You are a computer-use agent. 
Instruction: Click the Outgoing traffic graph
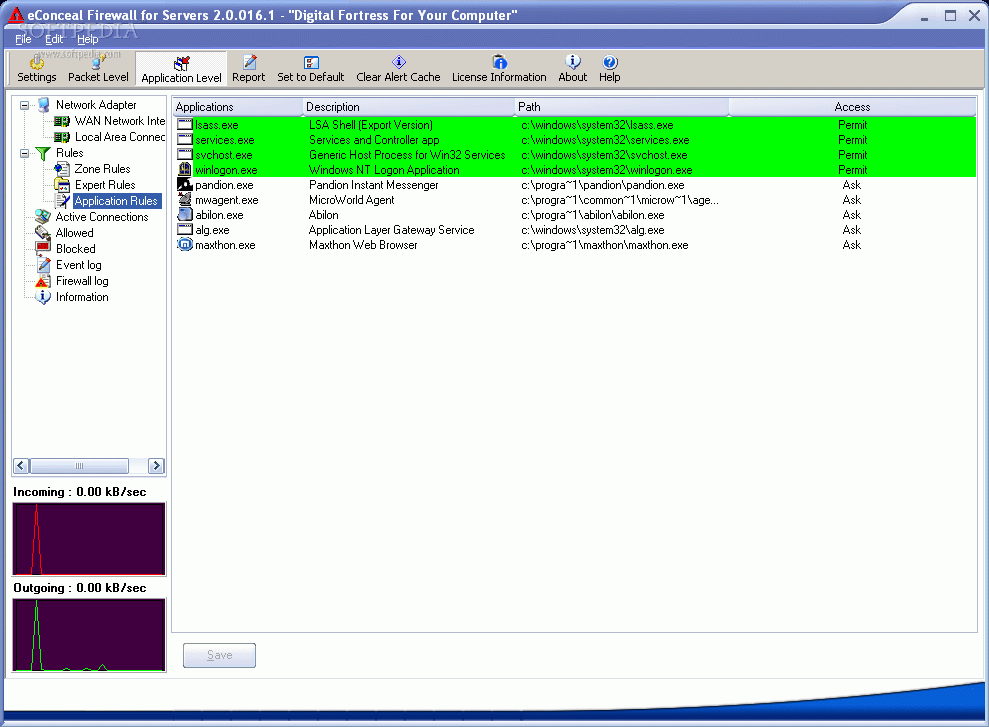click(89, 635)
